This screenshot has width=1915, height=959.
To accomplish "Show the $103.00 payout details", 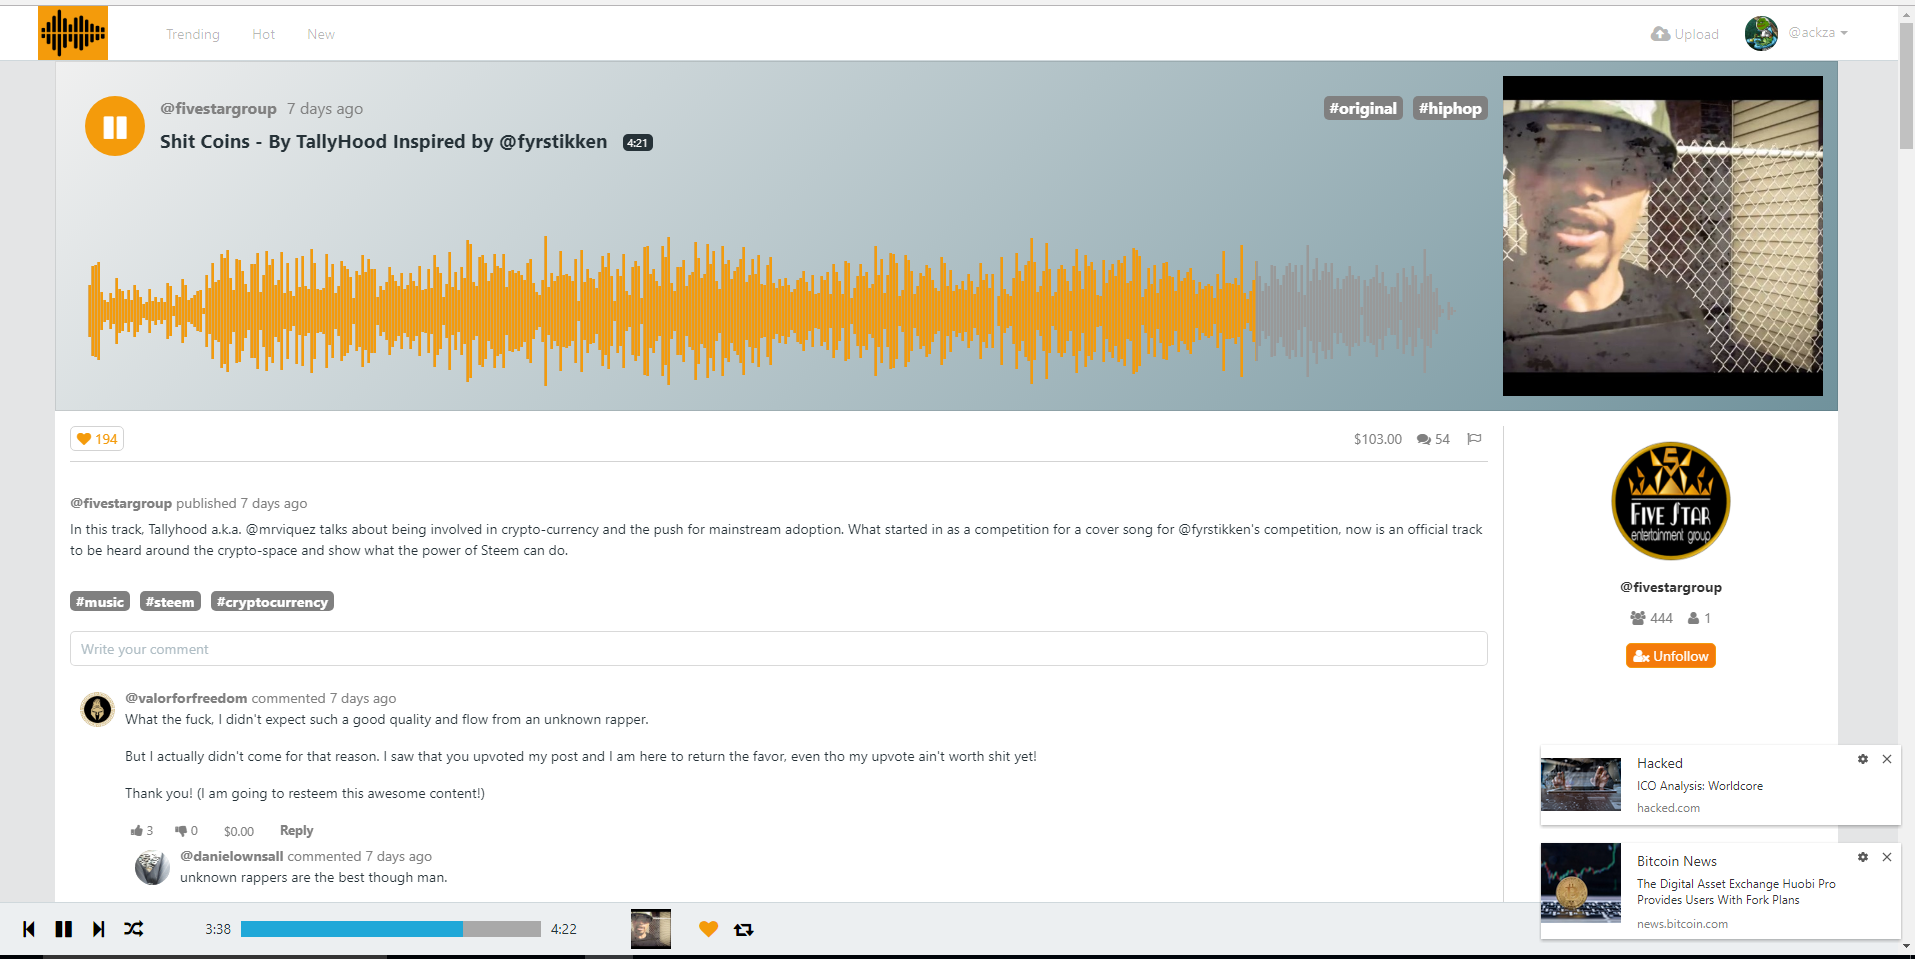I will 1377,439.
